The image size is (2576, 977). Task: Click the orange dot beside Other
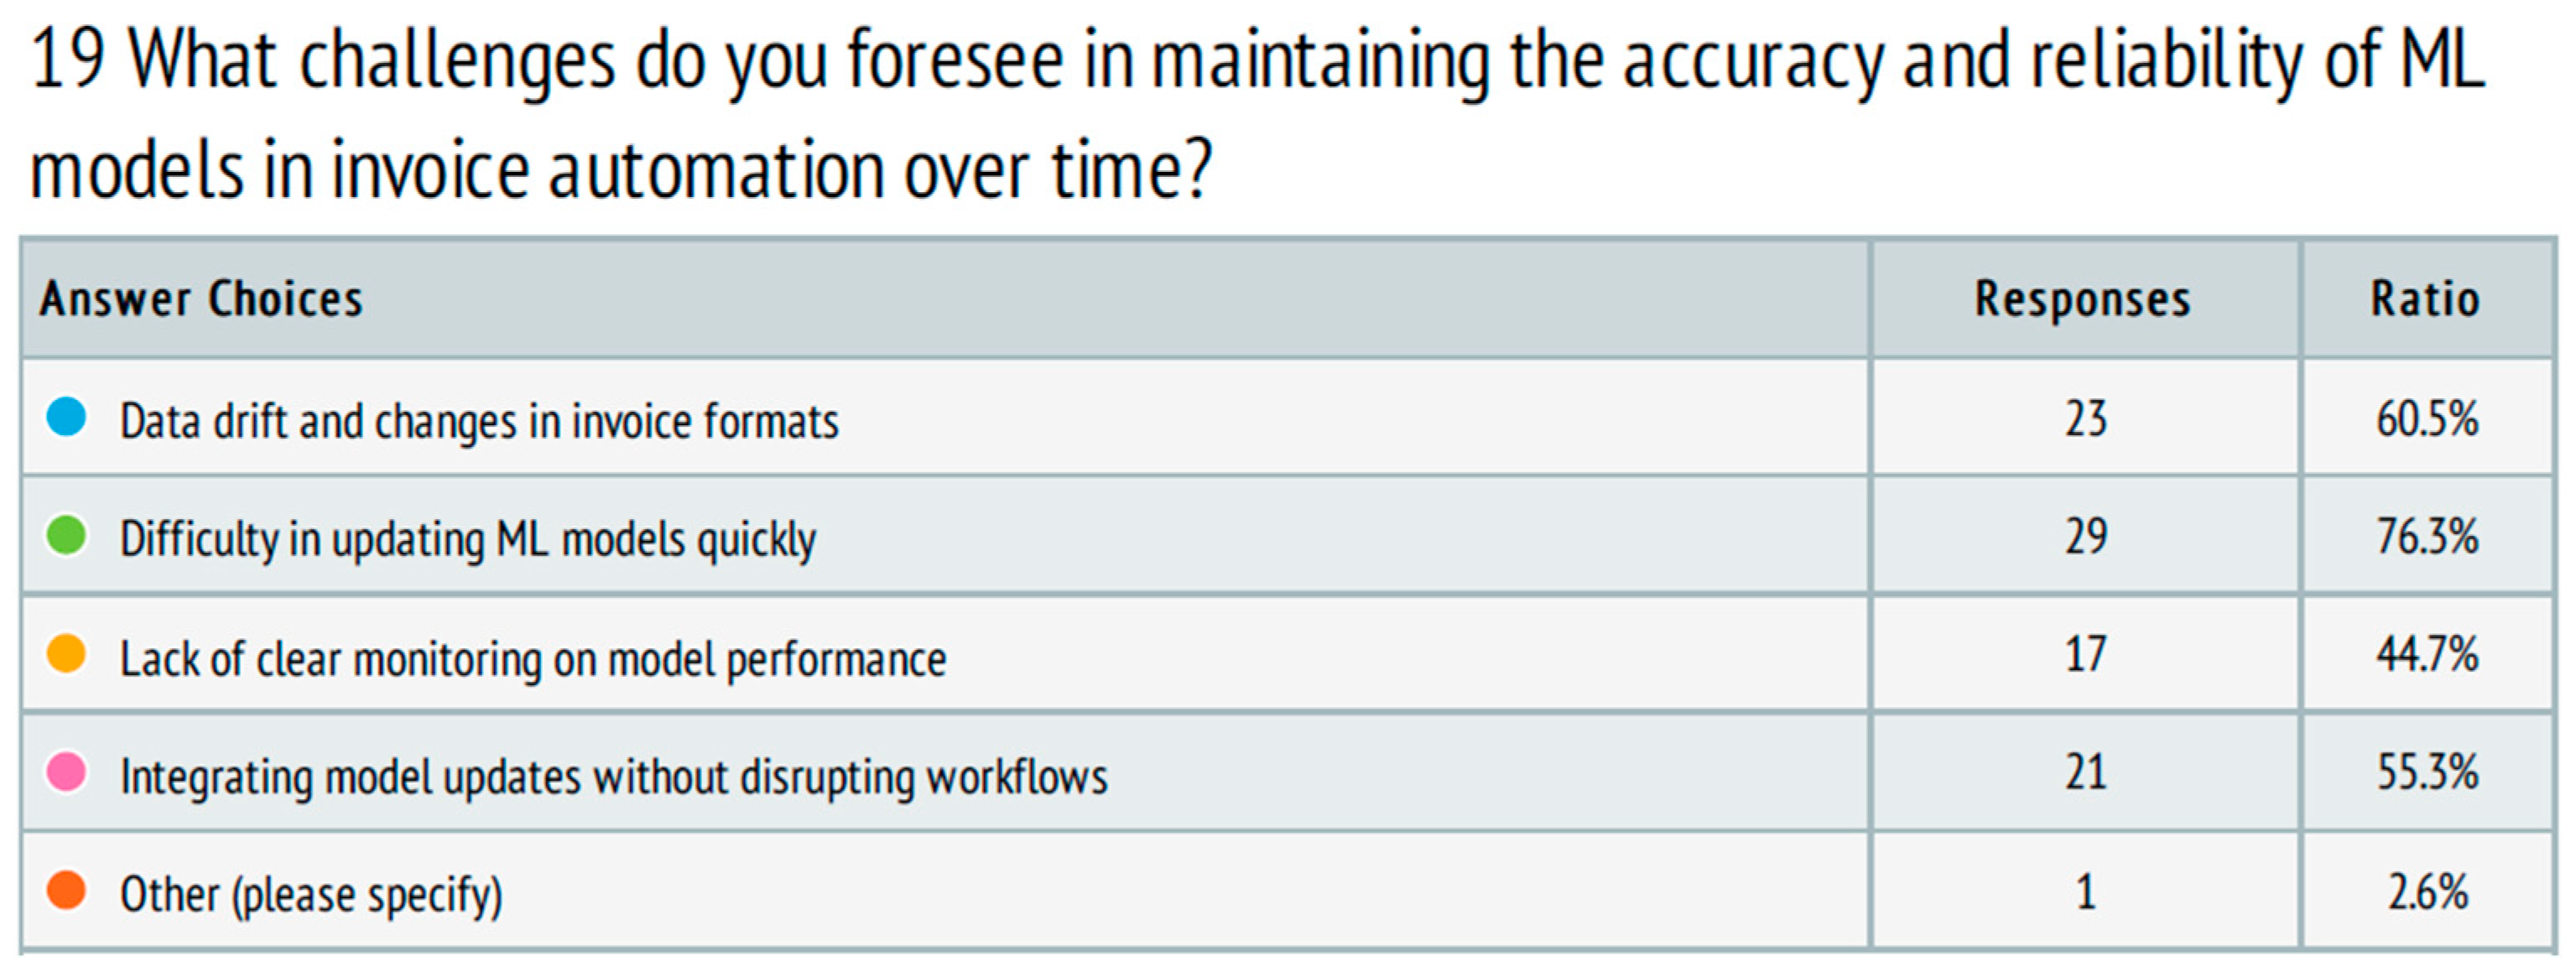[66, 890]
